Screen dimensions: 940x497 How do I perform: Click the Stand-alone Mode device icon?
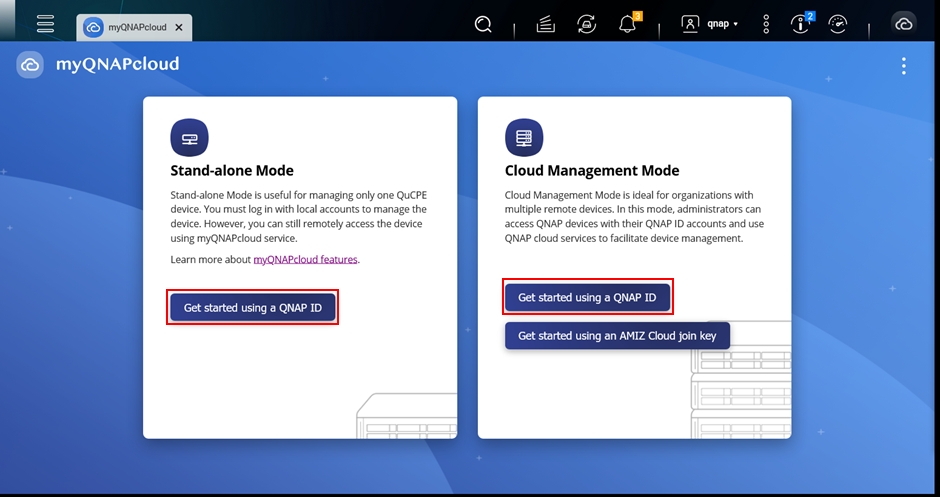tap(189, 137)
